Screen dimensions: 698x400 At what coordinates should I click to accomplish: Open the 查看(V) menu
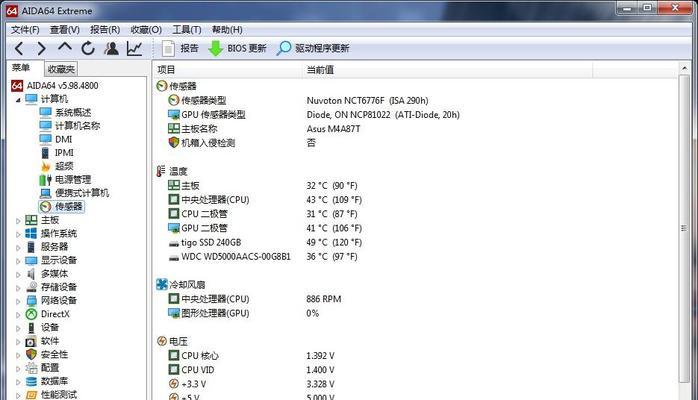(65, 29)
